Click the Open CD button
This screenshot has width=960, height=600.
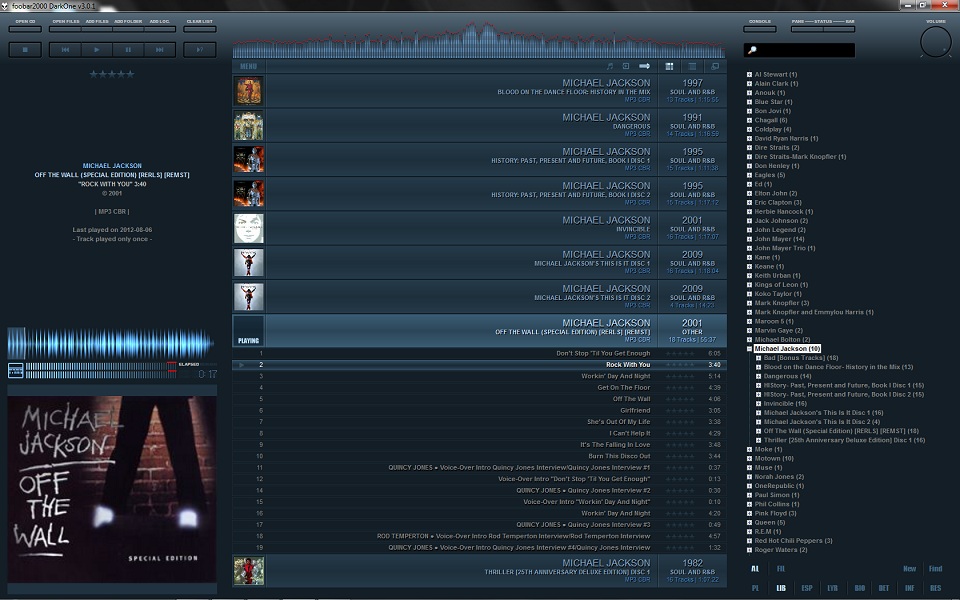pyautogui.click(x=25, y=28)
